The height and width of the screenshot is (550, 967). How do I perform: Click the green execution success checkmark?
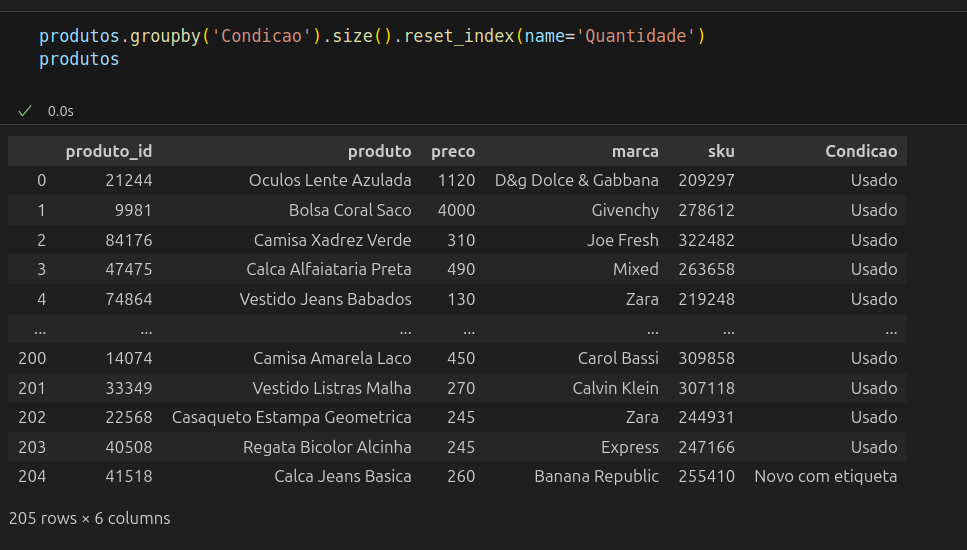(x=25, y=111)
